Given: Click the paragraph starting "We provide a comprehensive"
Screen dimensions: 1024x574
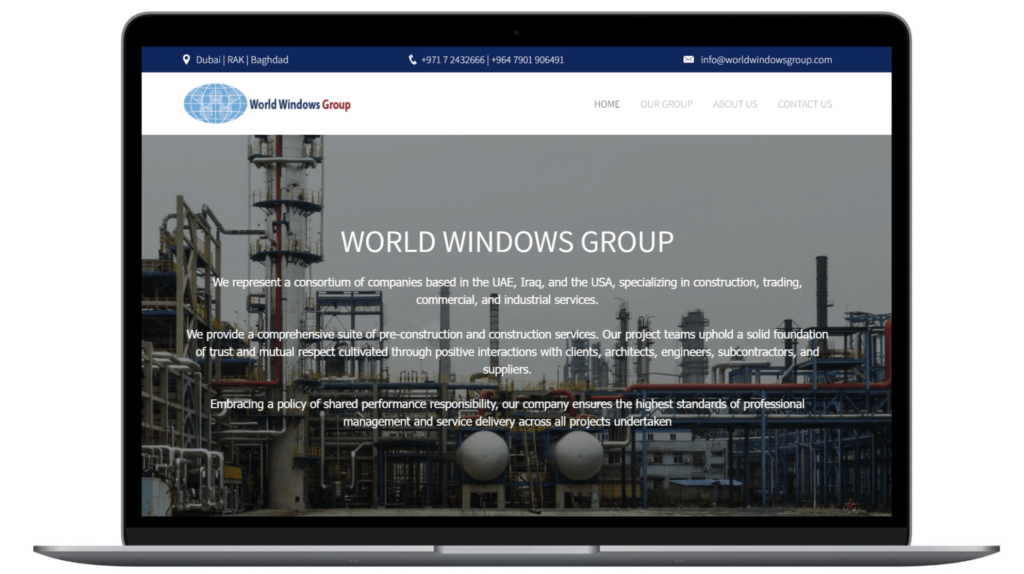Looking at the screenshot, I should pos(507,351).
